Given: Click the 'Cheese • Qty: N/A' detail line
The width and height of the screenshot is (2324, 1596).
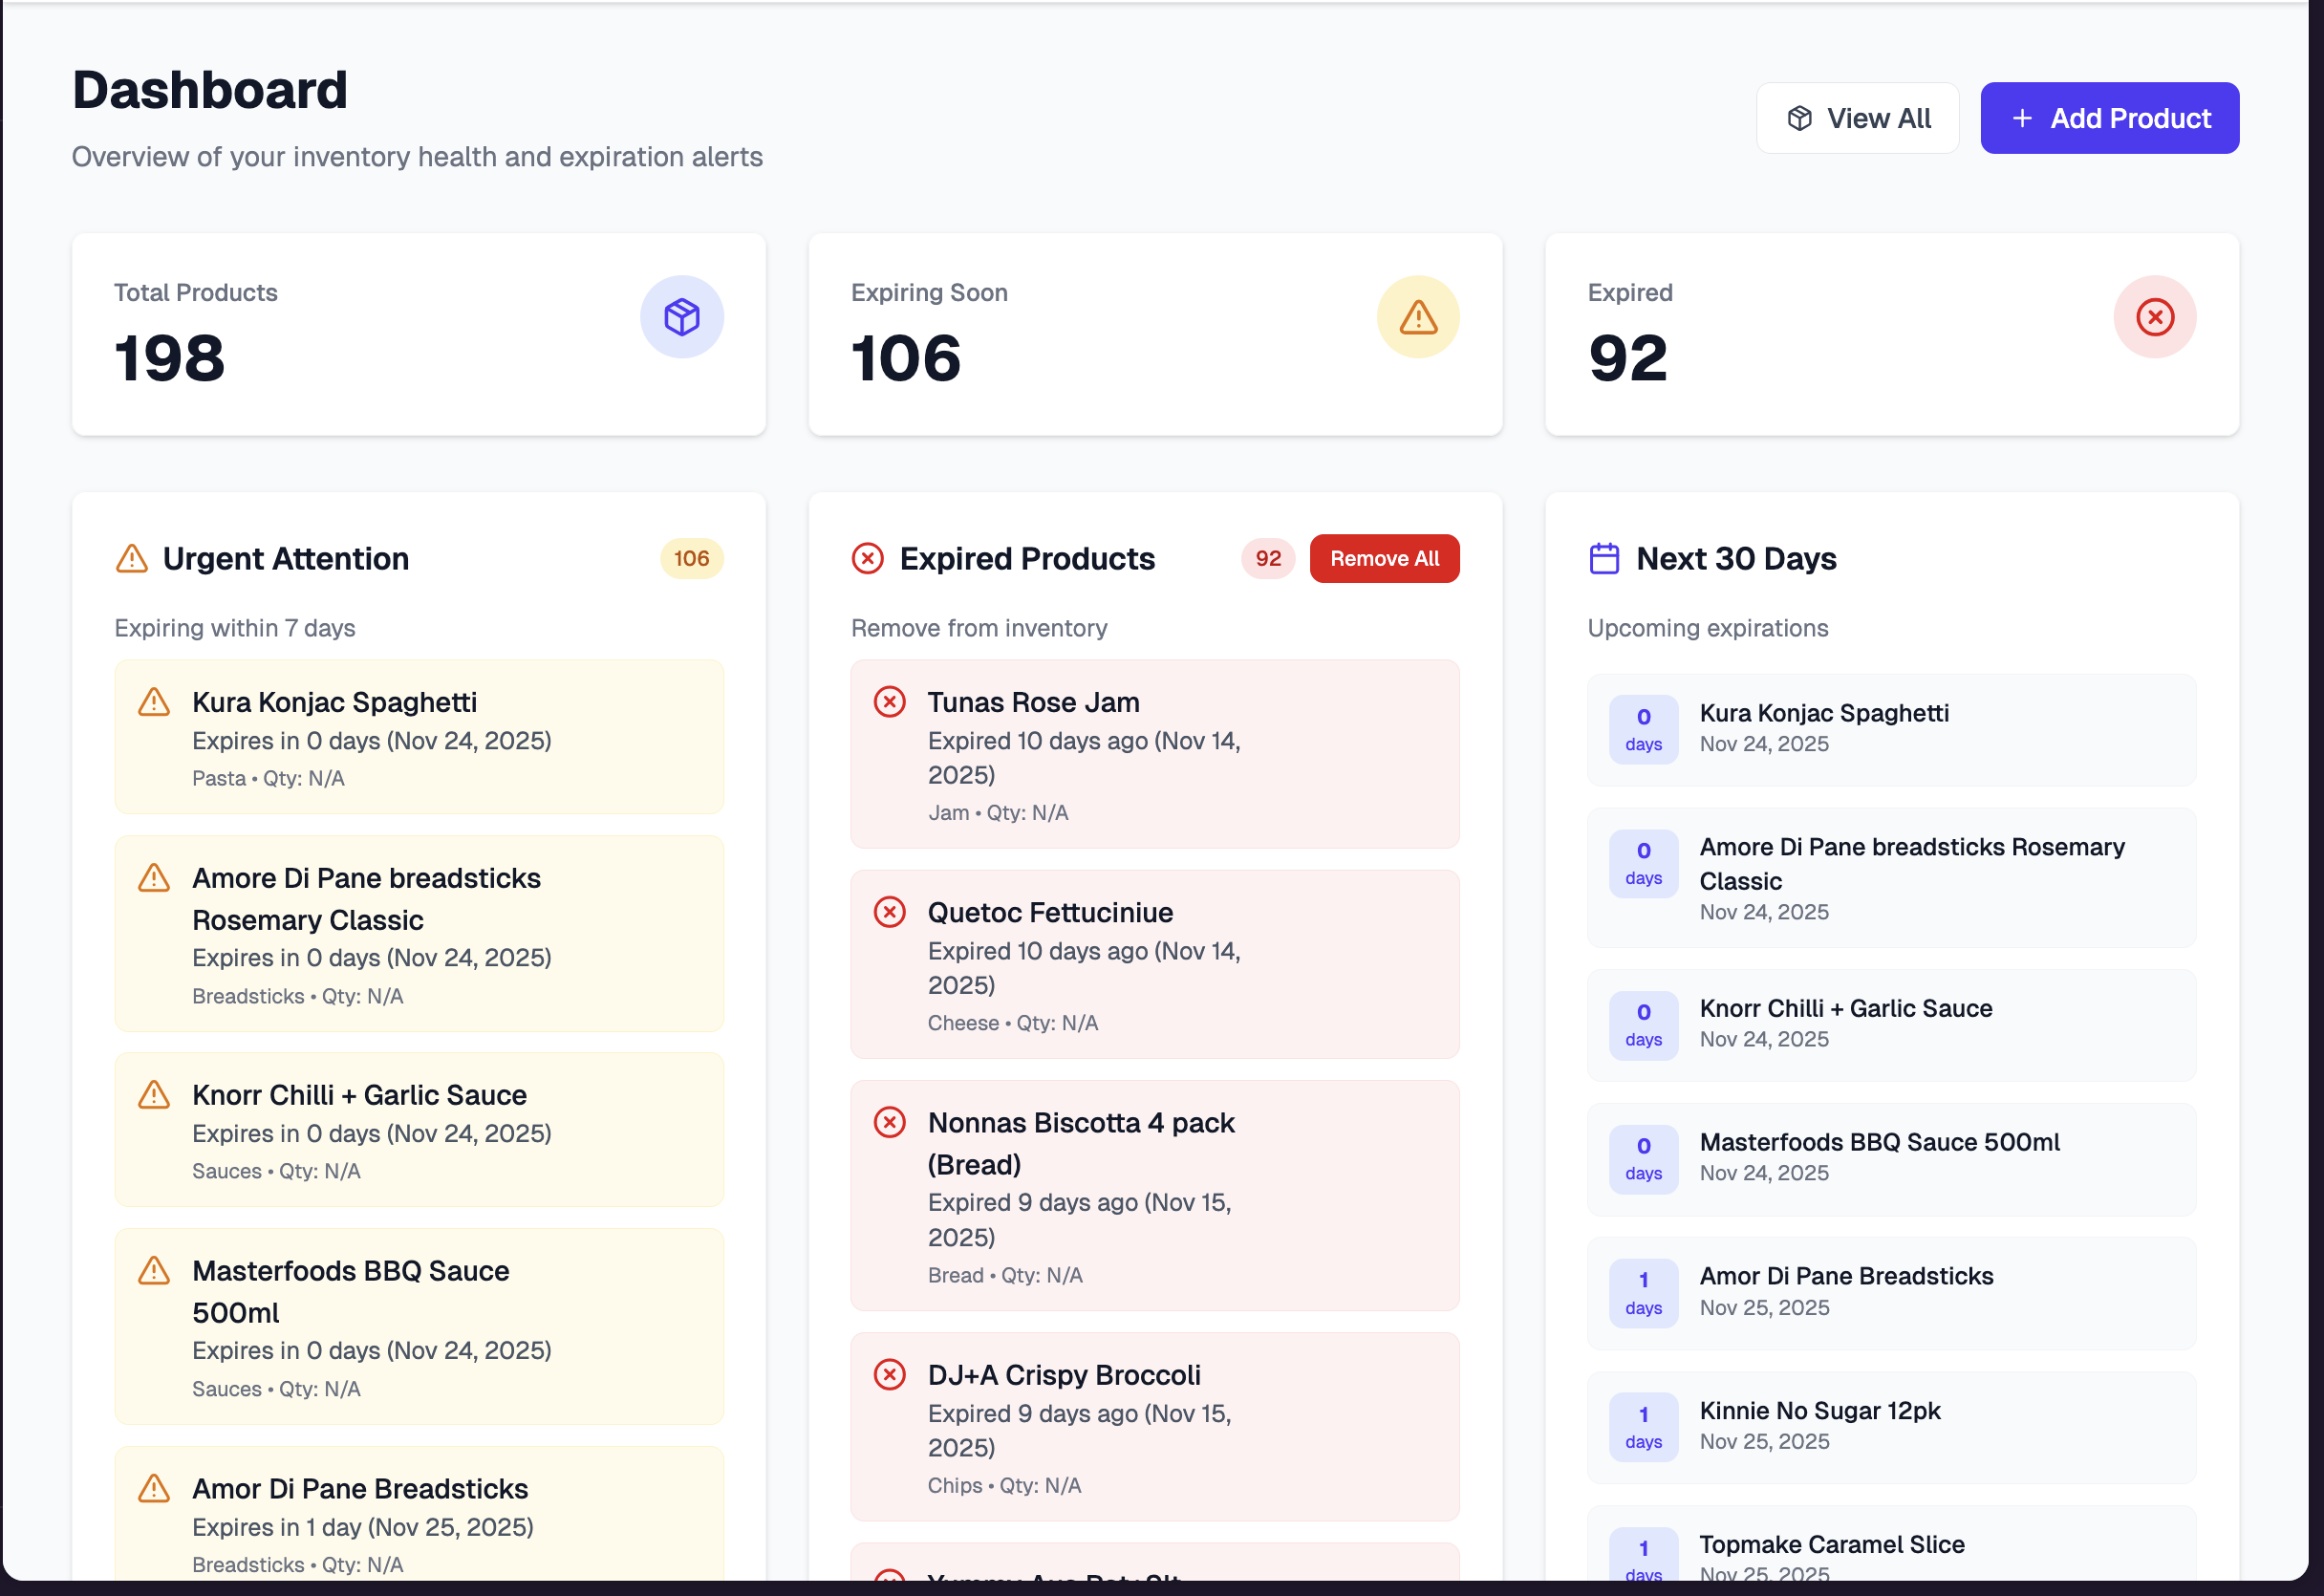Looking at the screenshot, I should point(1013,1023).
